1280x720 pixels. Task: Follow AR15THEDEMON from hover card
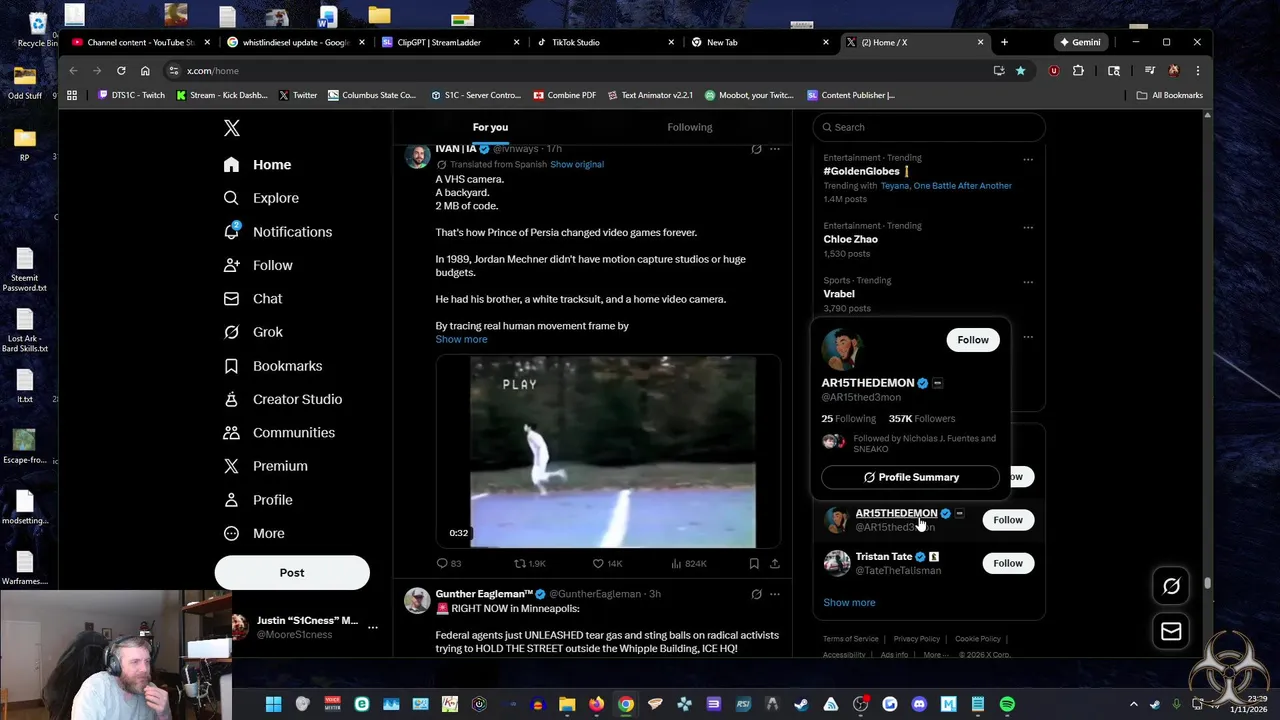[x=972, y=340]
